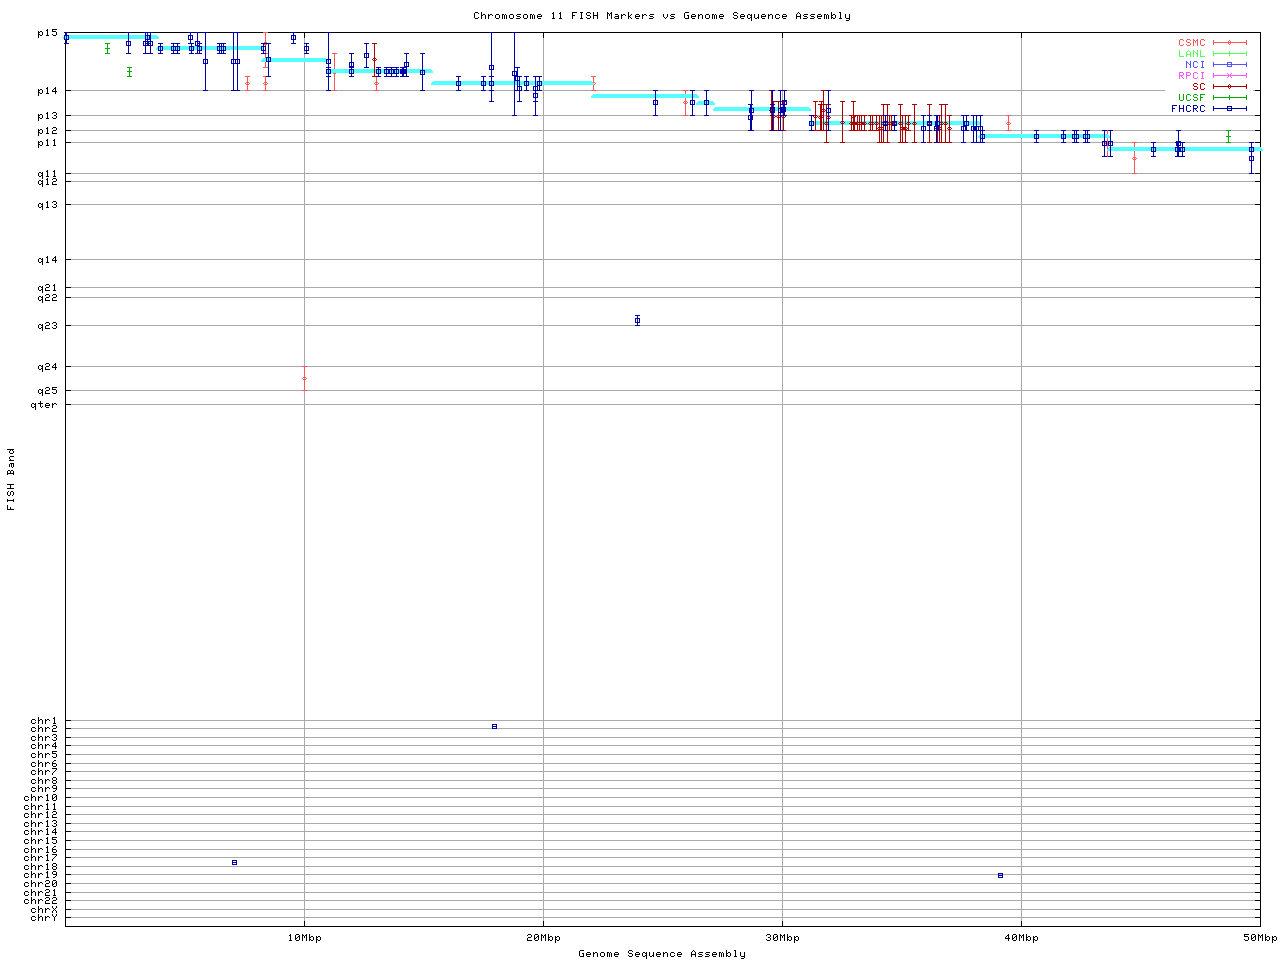Select the blue marker near the chr19 row

[1000, 875]
